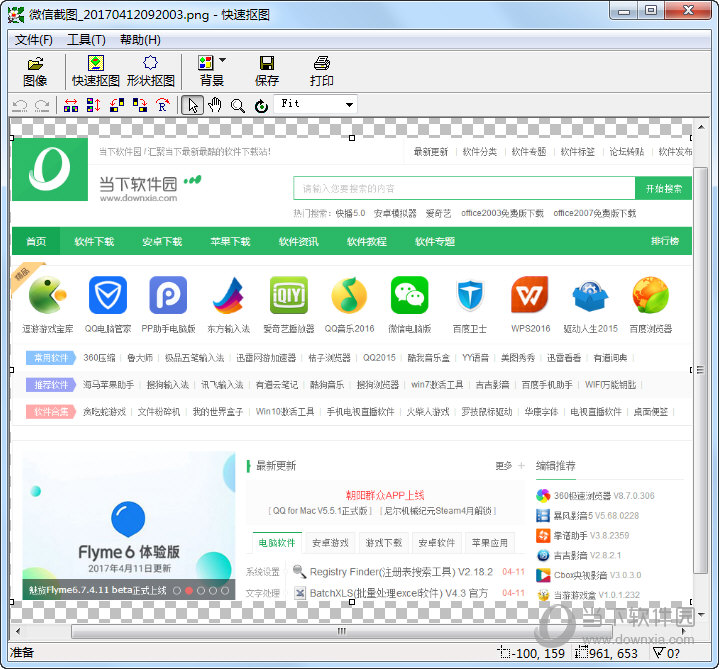Flip the image horizontally
The image size is (719, 669).
pos(71,105)
